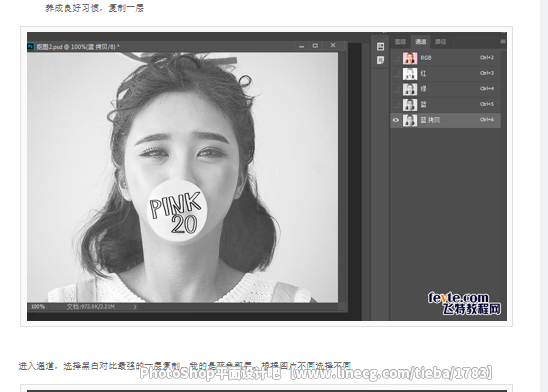Image resolution: width=548 pixels, height=392 pixels.
Task: Select the 绿 channel thumbnail
Action: tap(410, 89)
